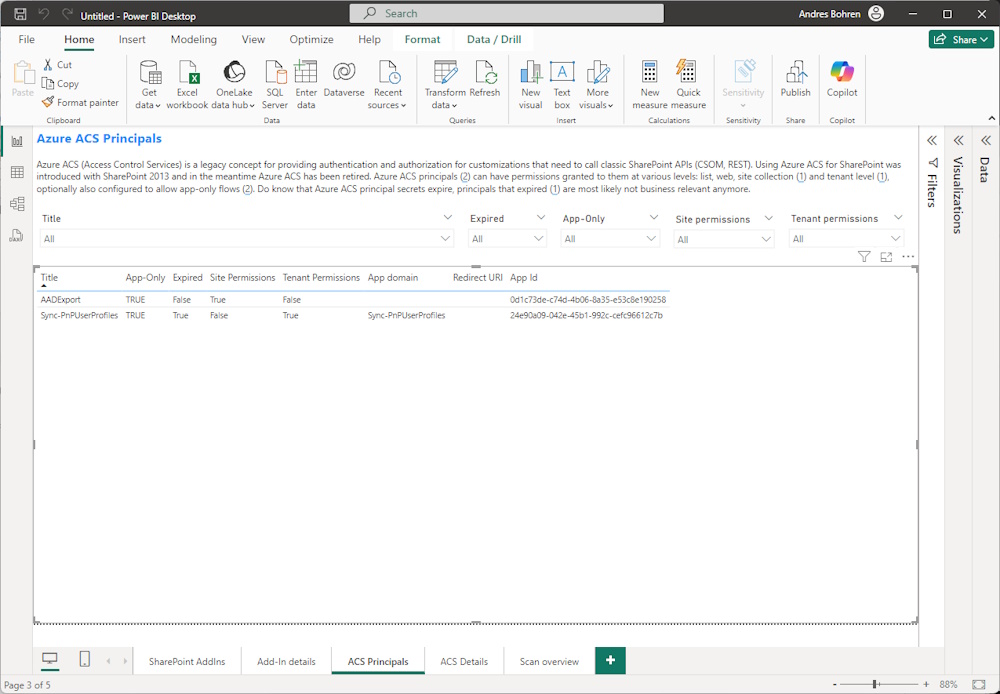Switch to the Insert ribbon tab
The width and height of the screenshot is (1000, 694).
(132, 40)
